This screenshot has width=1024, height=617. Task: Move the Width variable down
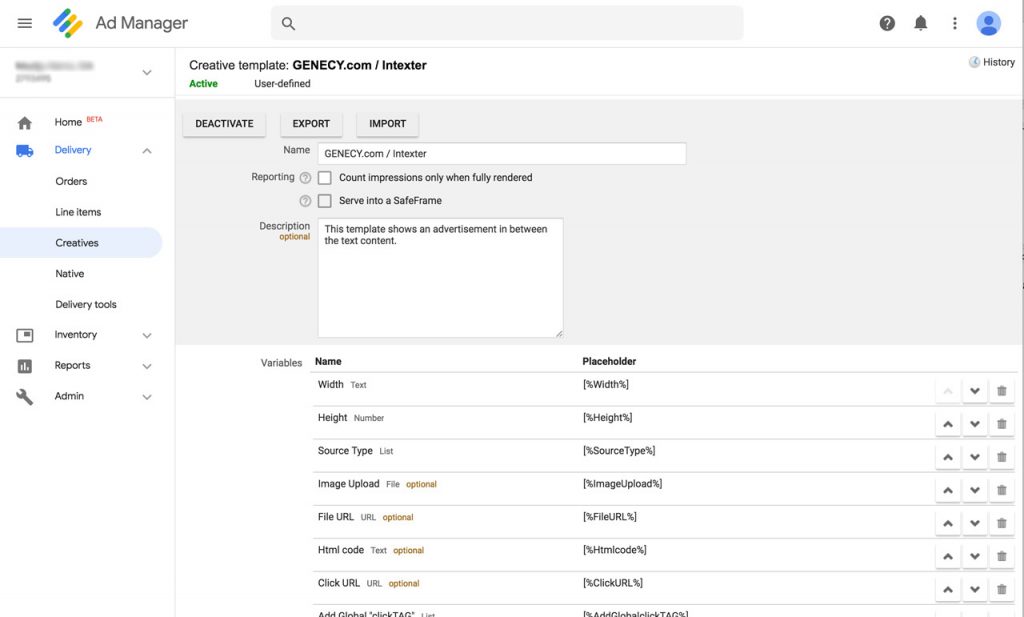pyautogui.click(x=974, y=391)
